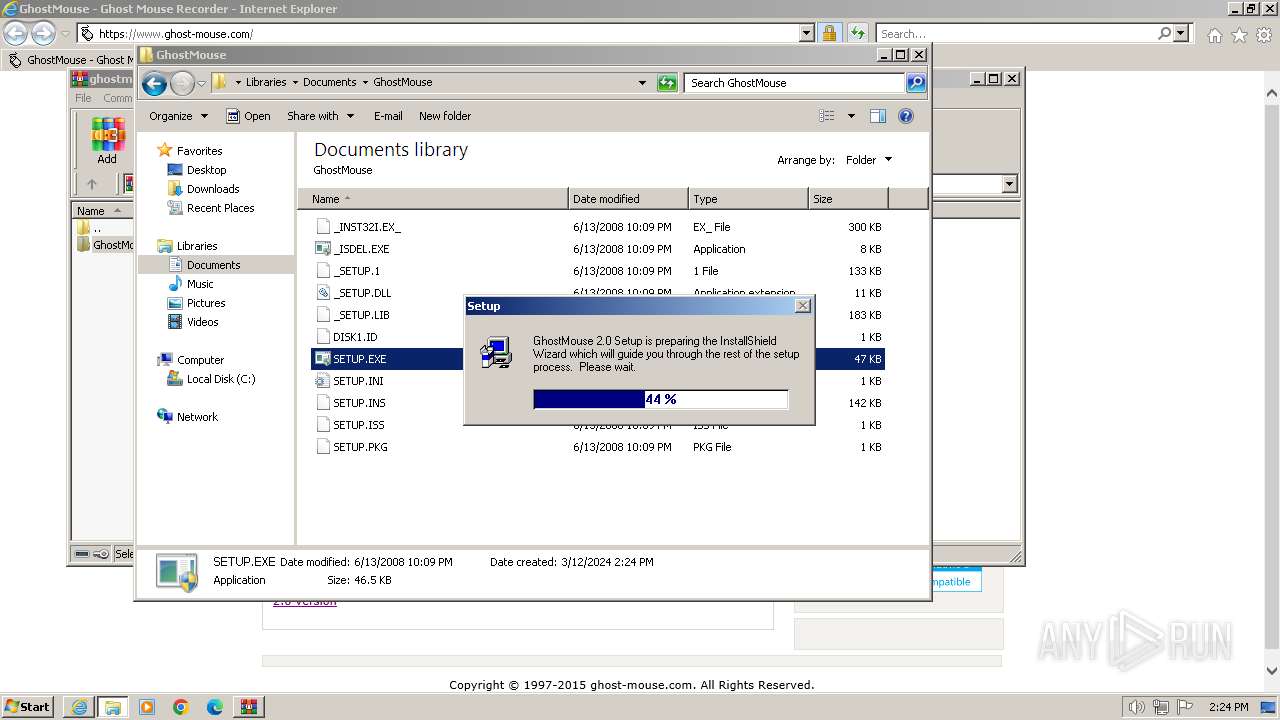The width and height of the screenshot is (1280, 720).
Task: Click the Open toolbar button
Action: (248, 116)
